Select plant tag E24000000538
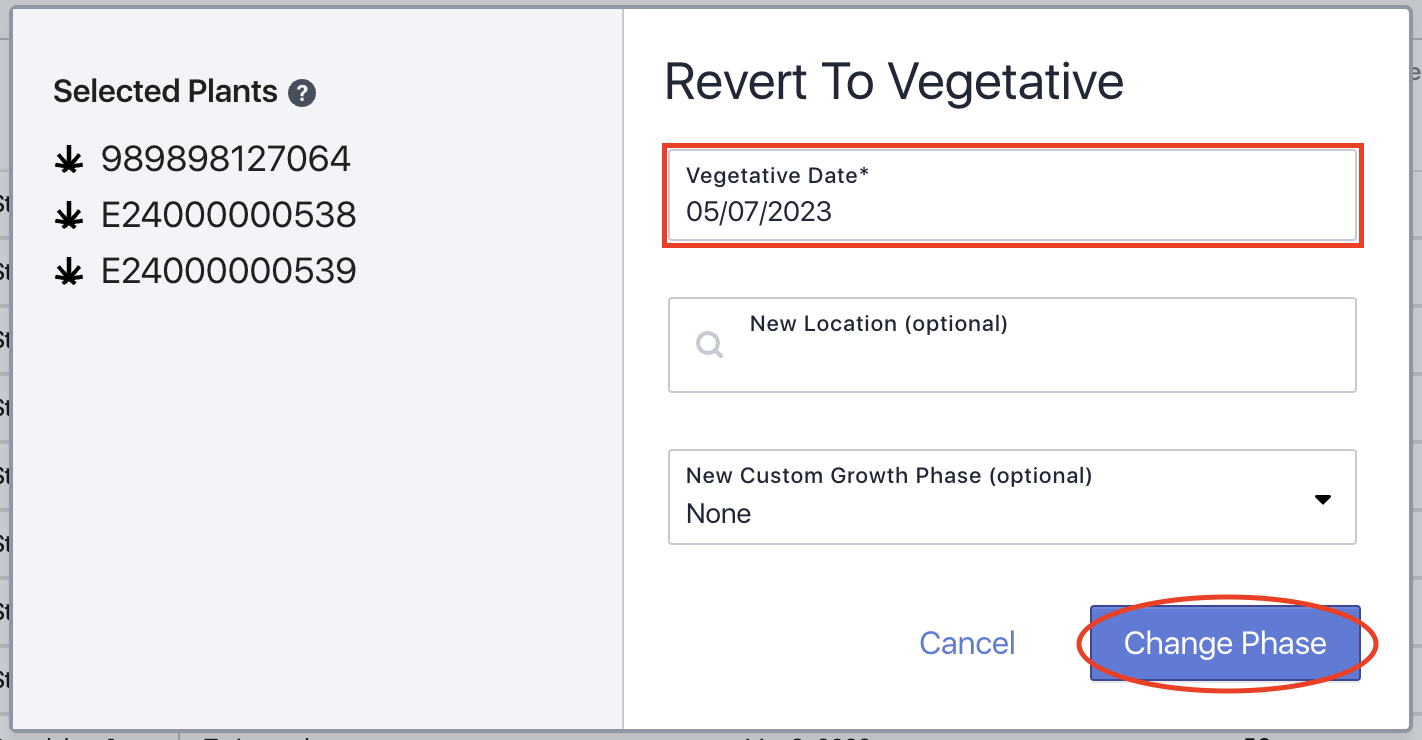Screen dimensions: 1422x740 (x=229, y=216)
